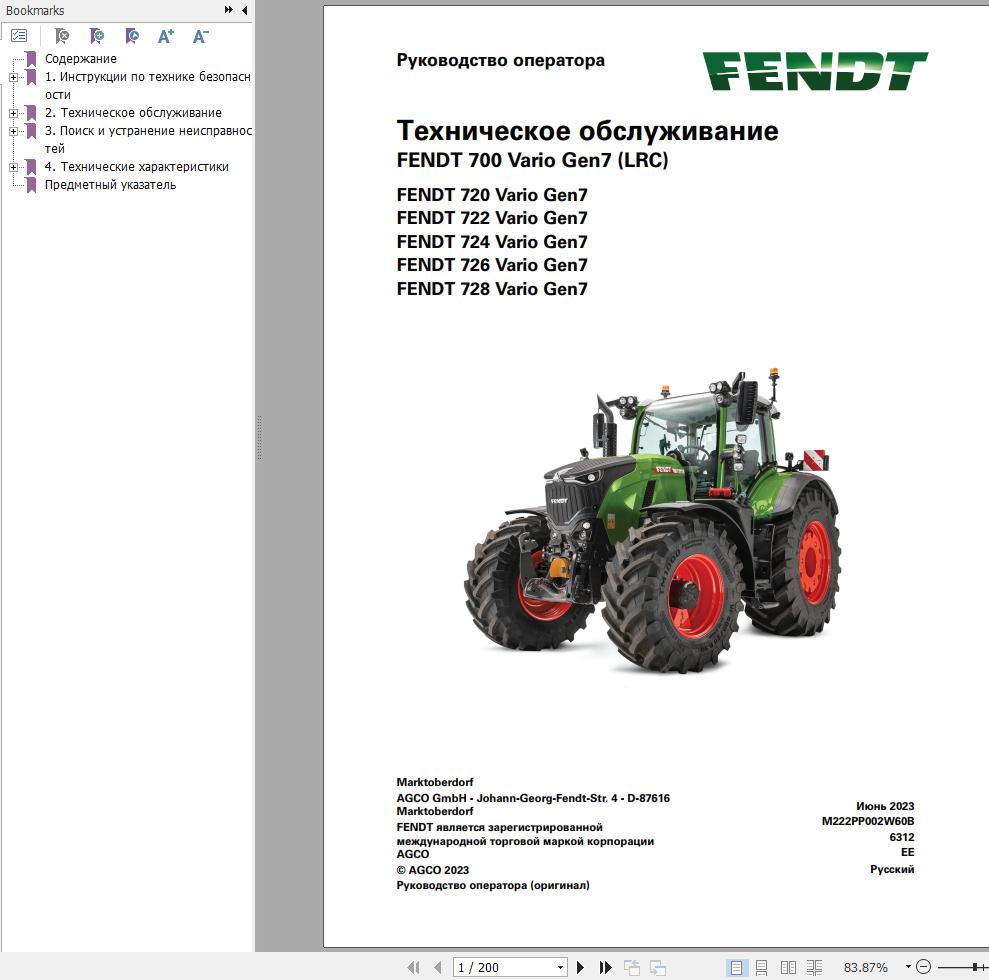Click the next view icon
Screen dimensions: 989x980
(x=658, y=967)
